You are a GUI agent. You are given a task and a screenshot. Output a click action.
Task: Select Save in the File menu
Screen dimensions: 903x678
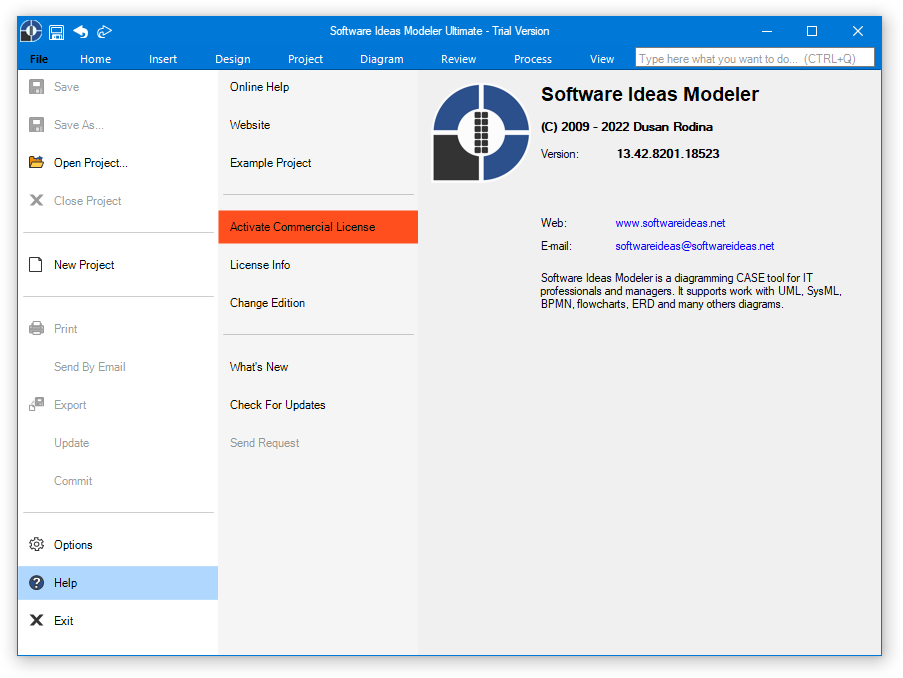pos(118,87)
